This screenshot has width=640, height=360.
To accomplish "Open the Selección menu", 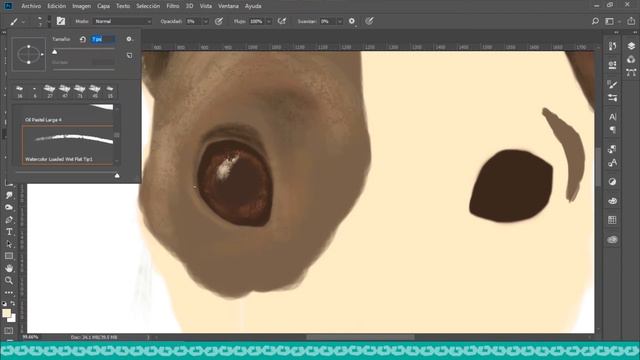I will tap(148, 6).
